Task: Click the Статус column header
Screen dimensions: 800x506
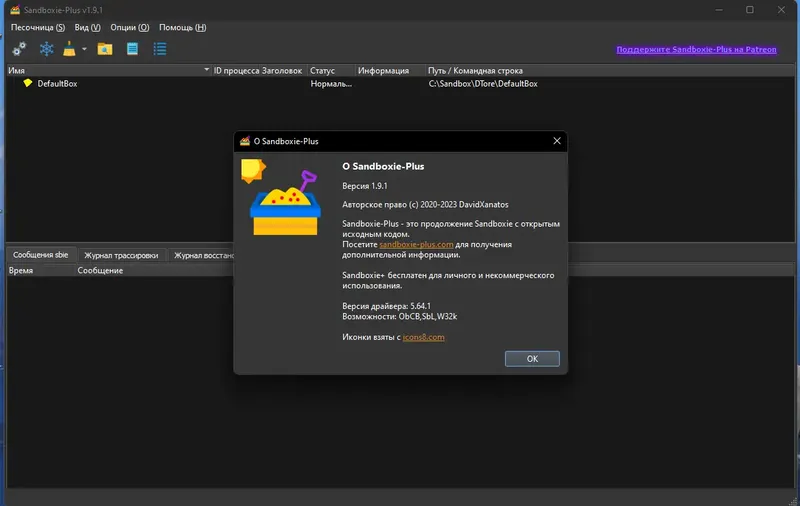Action: (331, 70)
